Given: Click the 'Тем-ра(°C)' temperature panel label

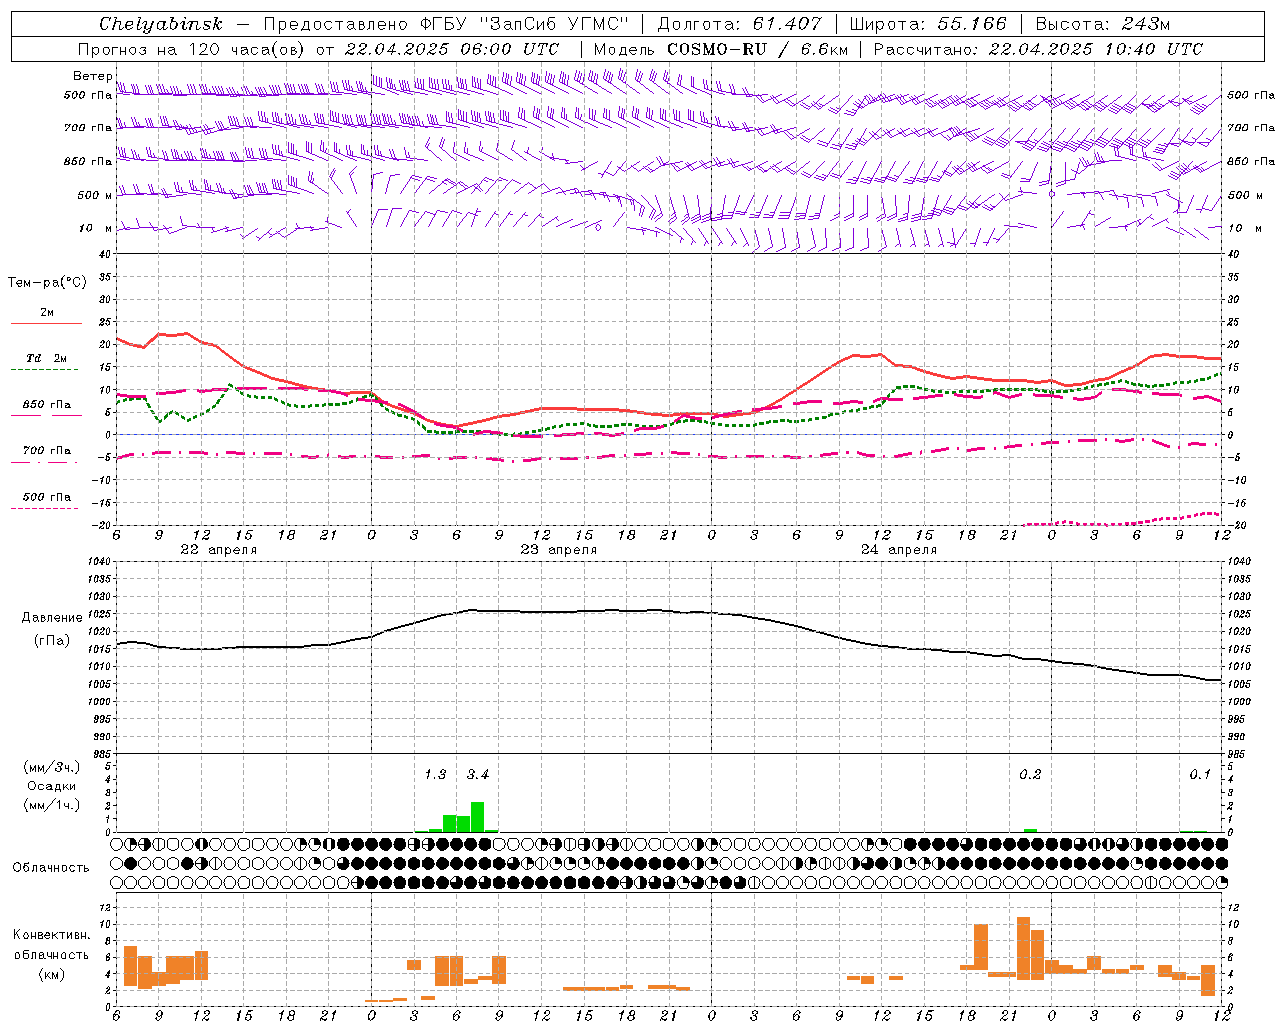Looking at the screenshot, I should pyautogui.click(x=47, y=283).
